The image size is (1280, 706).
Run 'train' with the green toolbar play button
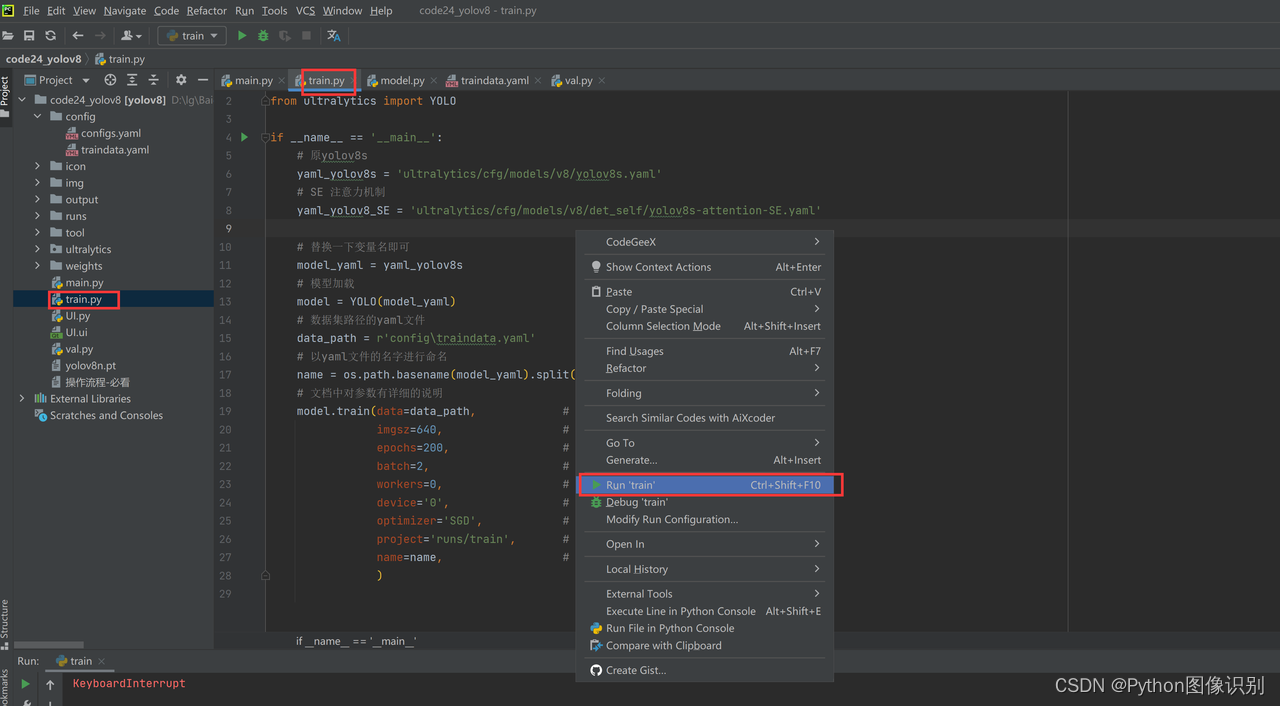click(x=242, y=35)
